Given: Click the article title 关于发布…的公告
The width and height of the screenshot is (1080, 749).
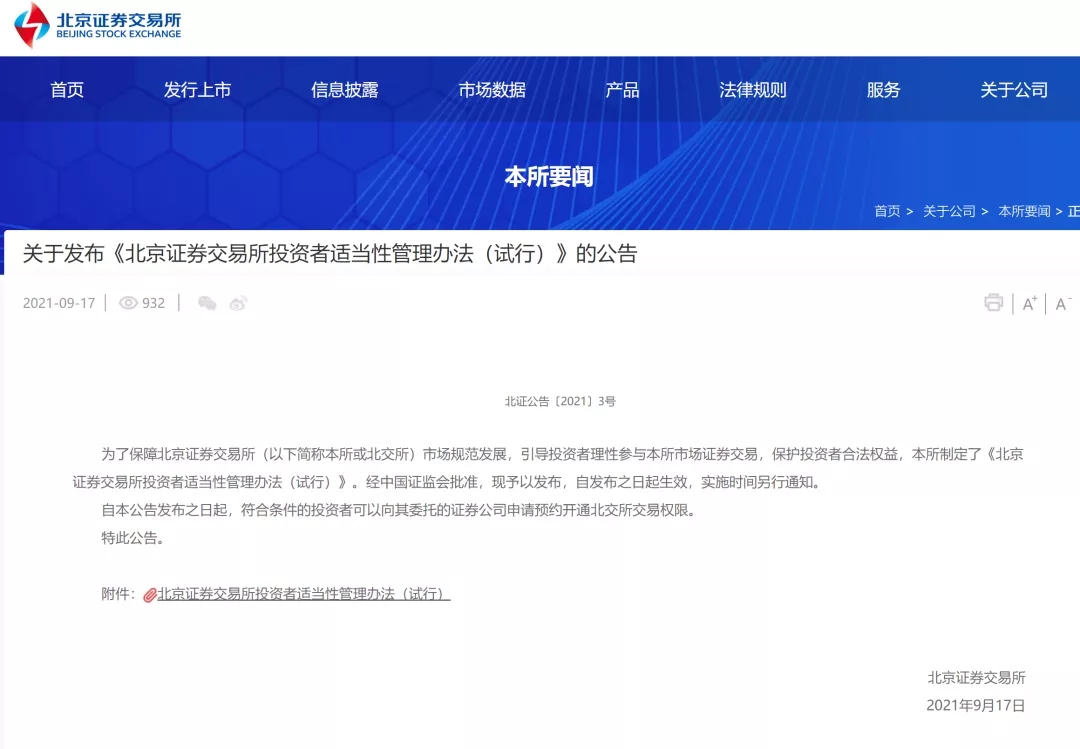Looking at the screenshot, I should pyautogui.click(x=330, y=254).
